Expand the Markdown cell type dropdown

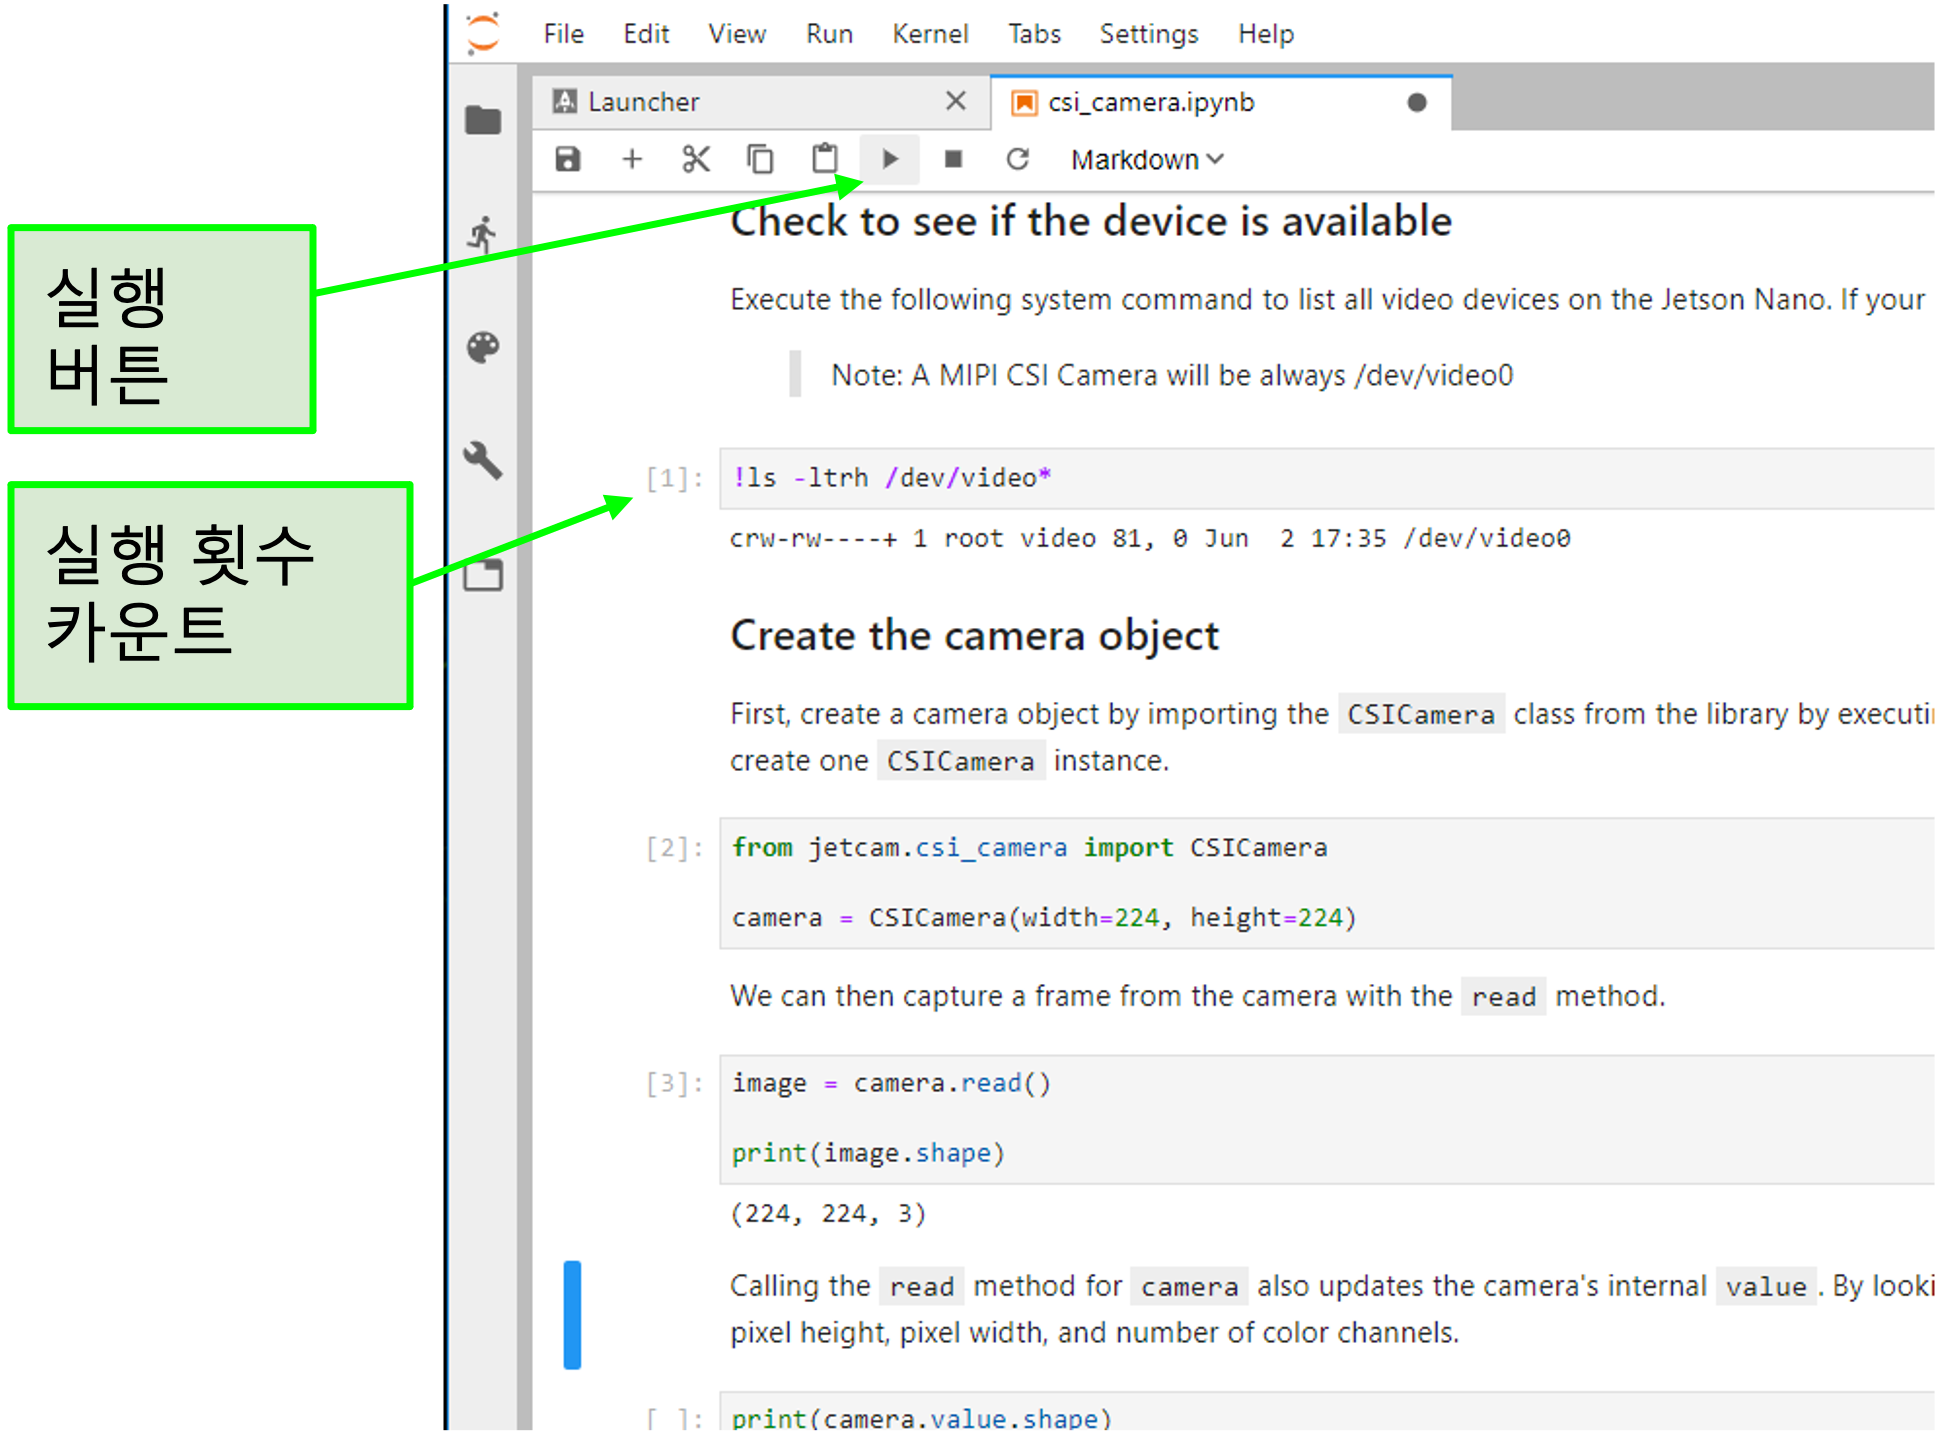coord(1146,160)
